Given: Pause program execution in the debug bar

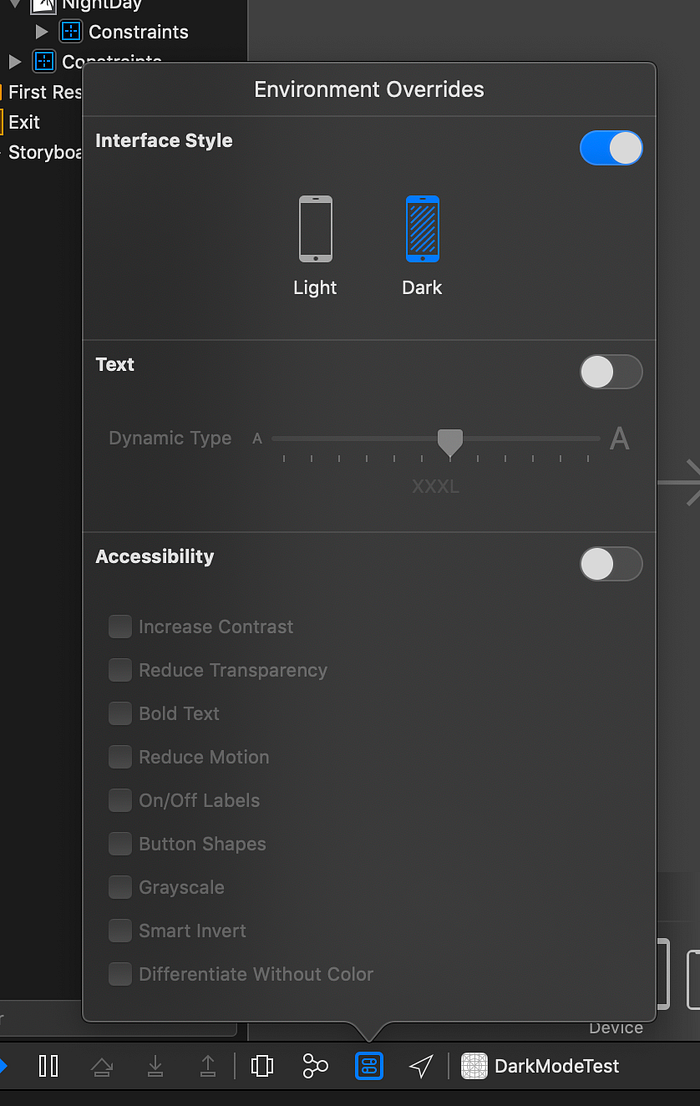Looking at the screenshot, I should [x=48, y=1066].
